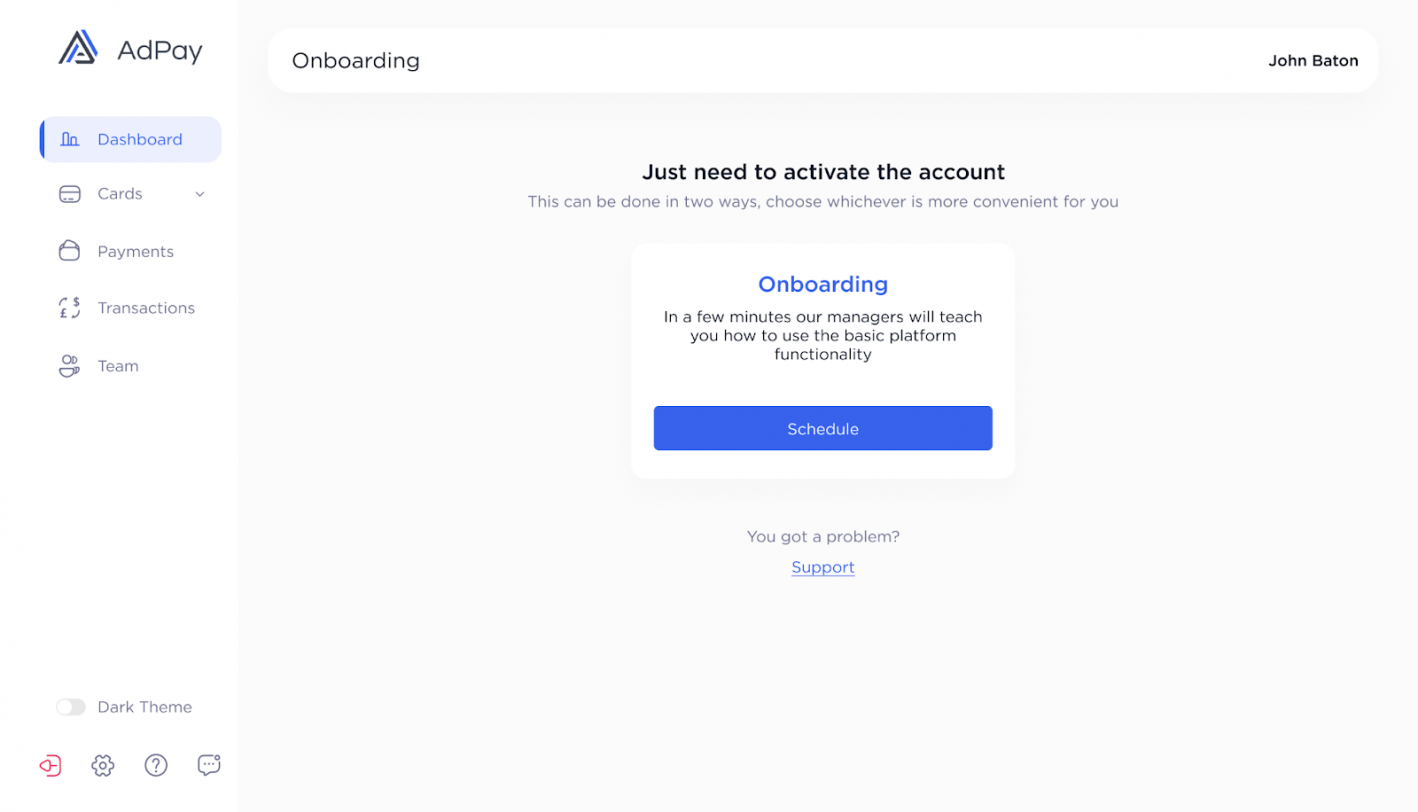Click the red logout icon
Screen dimensions: 1418x812
coord(50,766)
